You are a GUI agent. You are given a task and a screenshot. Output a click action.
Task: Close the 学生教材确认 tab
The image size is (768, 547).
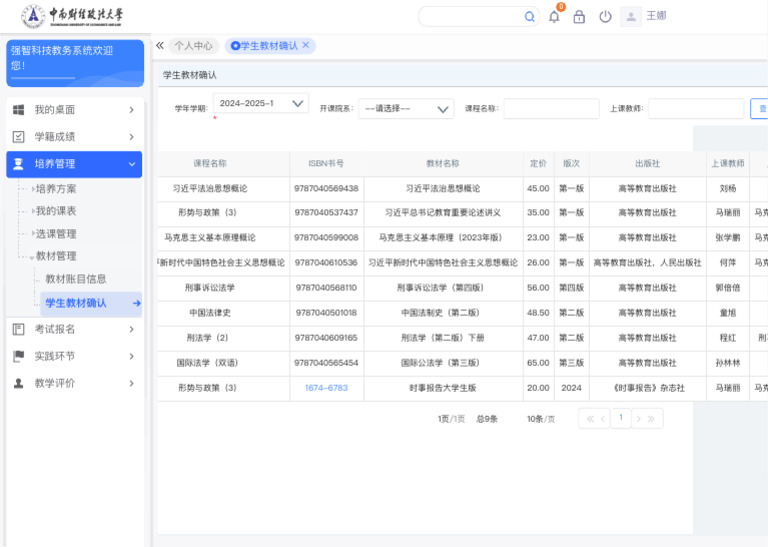306,45
